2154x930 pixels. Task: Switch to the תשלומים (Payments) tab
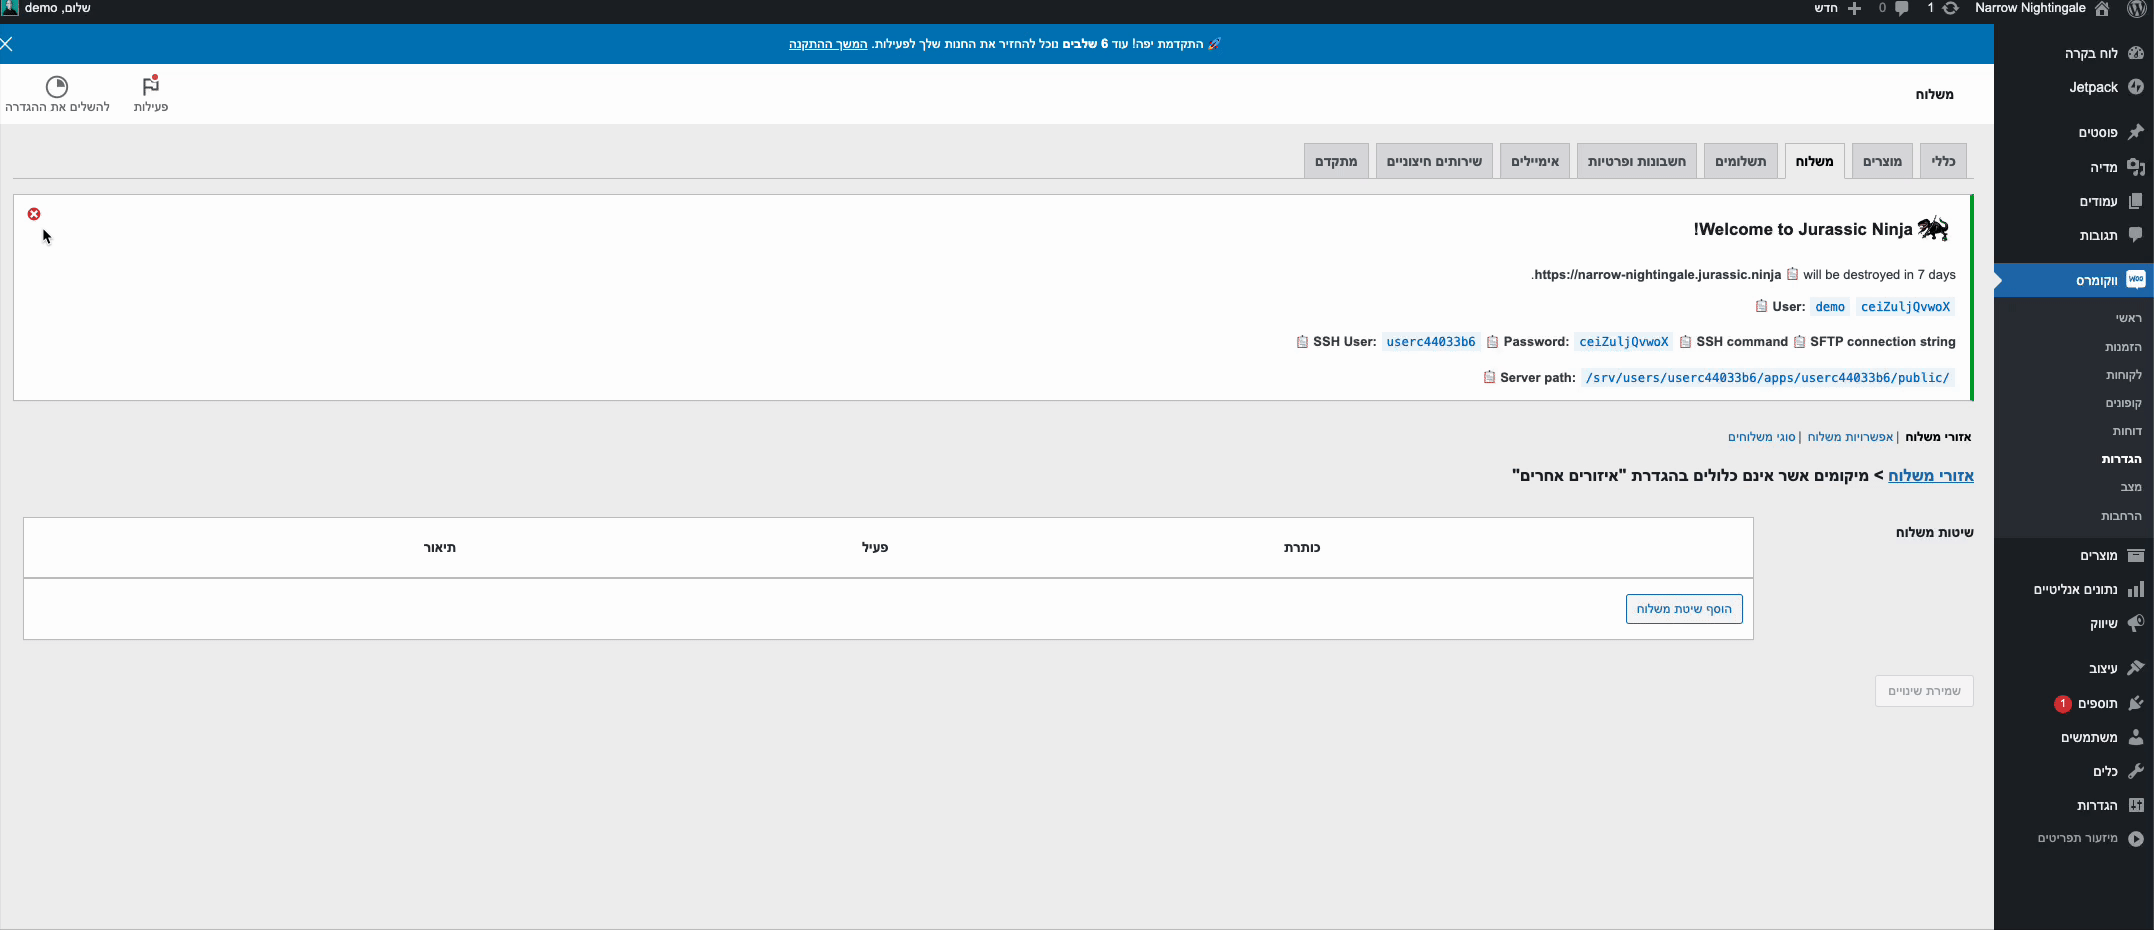click(1740, 160)
